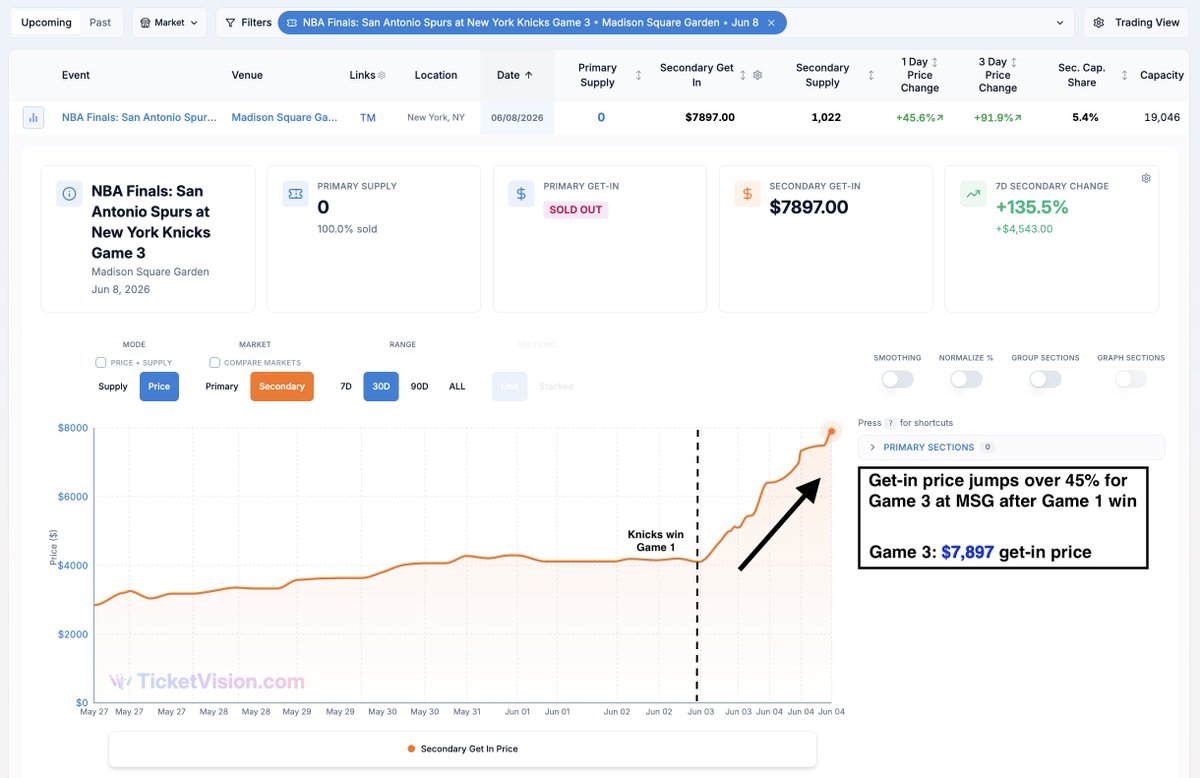Set range to 7D

[346, 386]
